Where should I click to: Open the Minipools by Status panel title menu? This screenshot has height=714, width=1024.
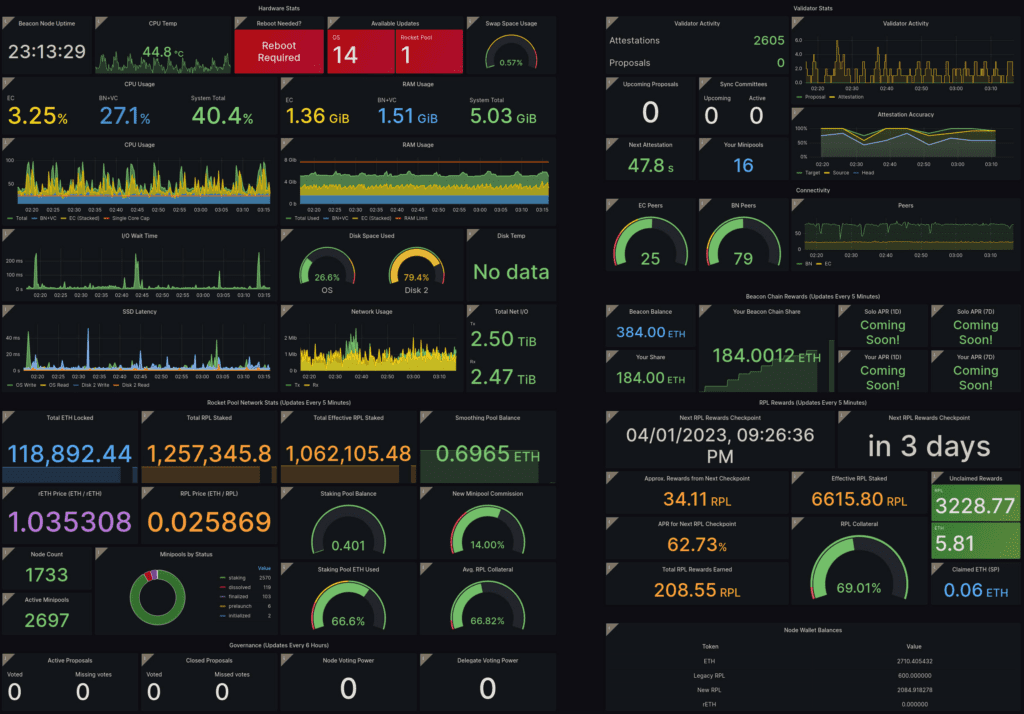[x=186, y=554]
